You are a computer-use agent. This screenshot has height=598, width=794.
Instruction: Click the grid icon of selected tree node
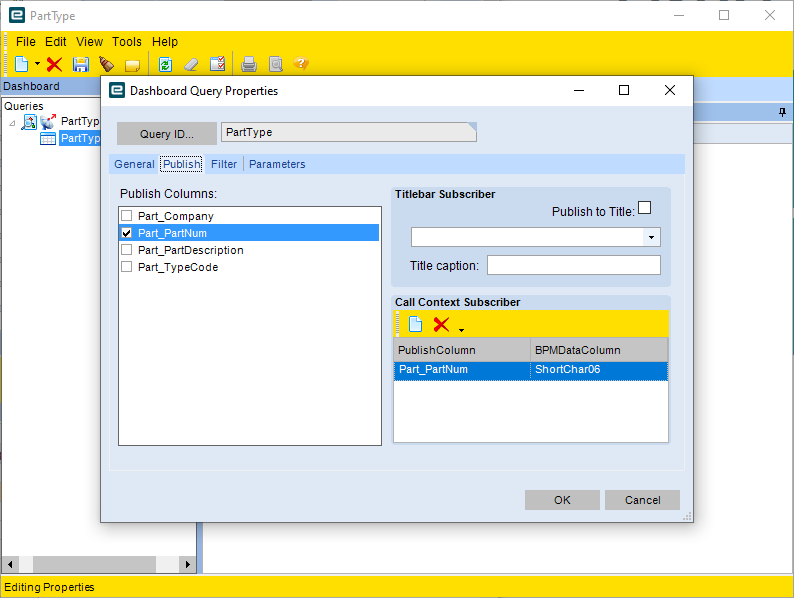(48, 138)
